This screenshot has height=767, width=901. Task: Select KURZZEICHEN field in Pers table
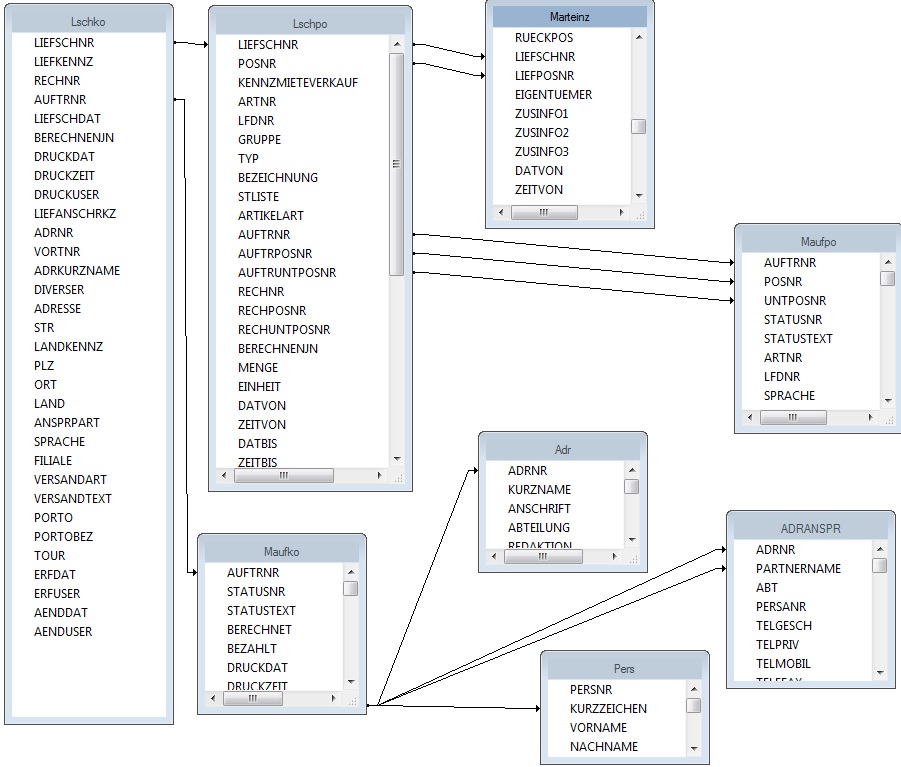[x=608, y=708]
